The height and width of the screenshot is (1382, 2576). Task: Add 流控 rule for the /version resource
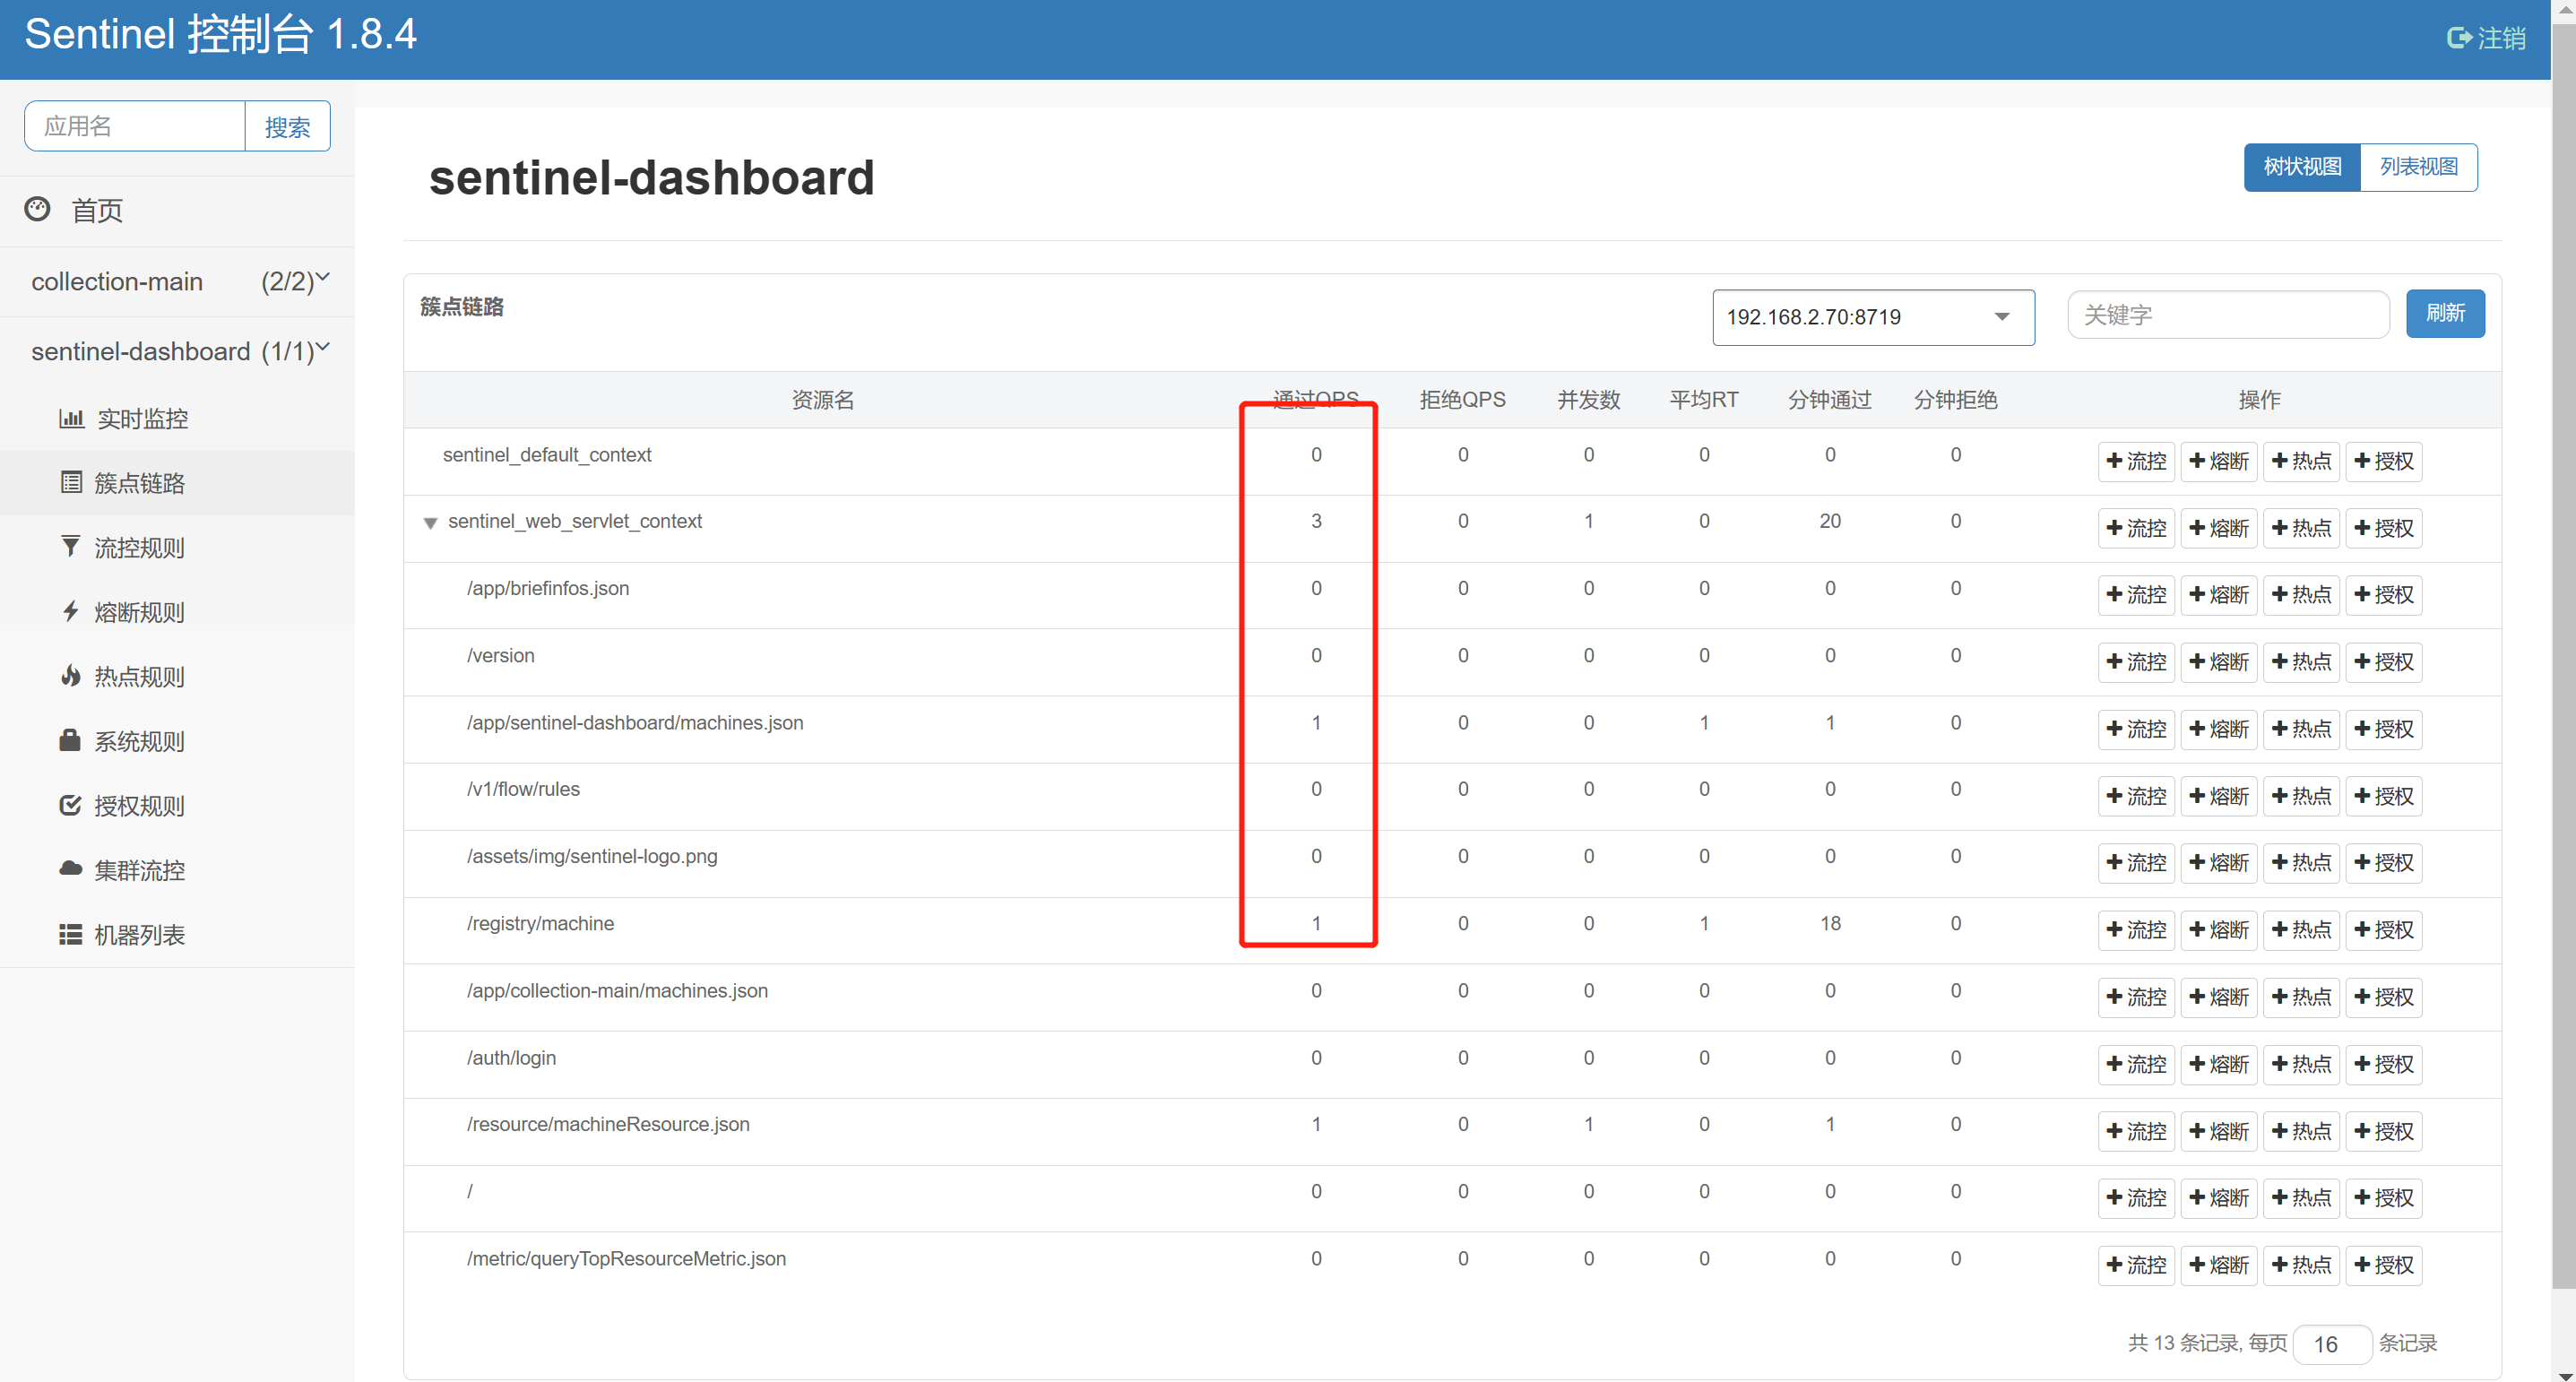(2136, 661)
